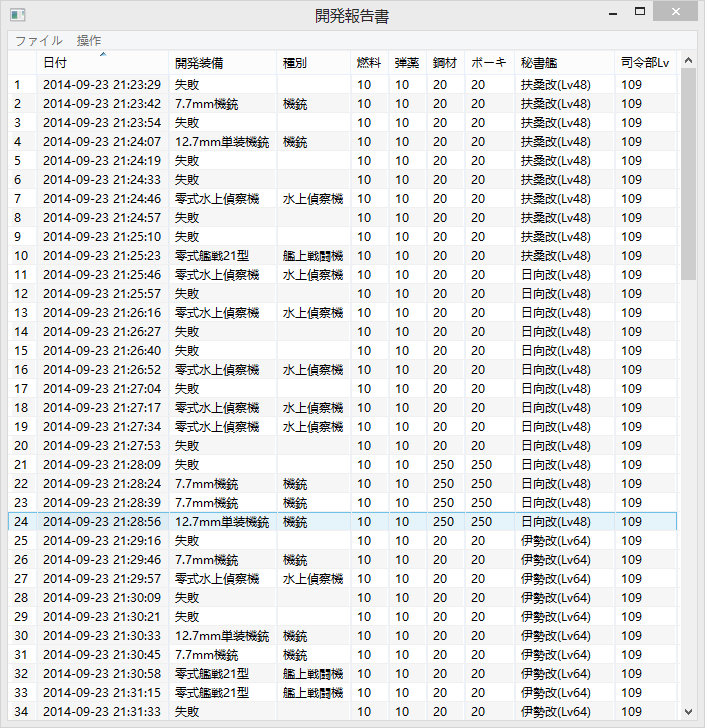705x728 pixels.
Task: Select 水上偵察機 type cell in row 16
Action: 313,370
